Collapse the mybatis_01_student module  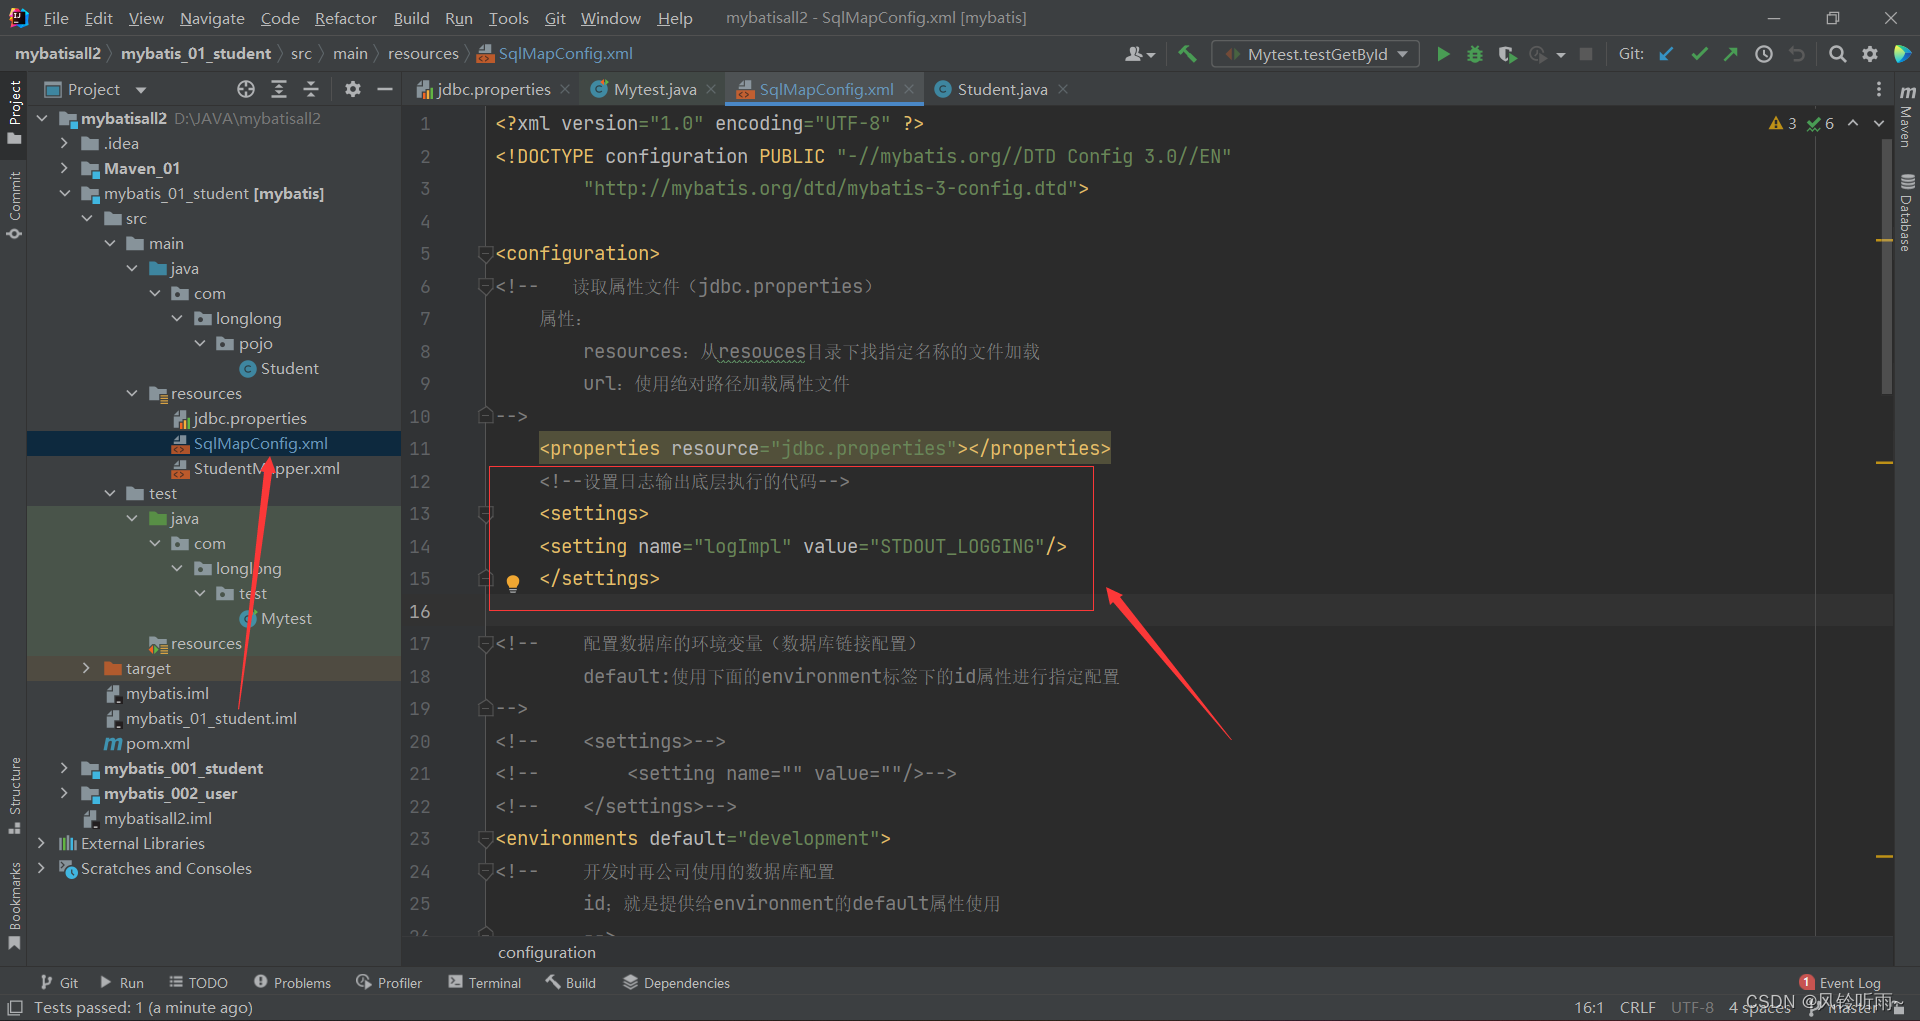(64, 193)
